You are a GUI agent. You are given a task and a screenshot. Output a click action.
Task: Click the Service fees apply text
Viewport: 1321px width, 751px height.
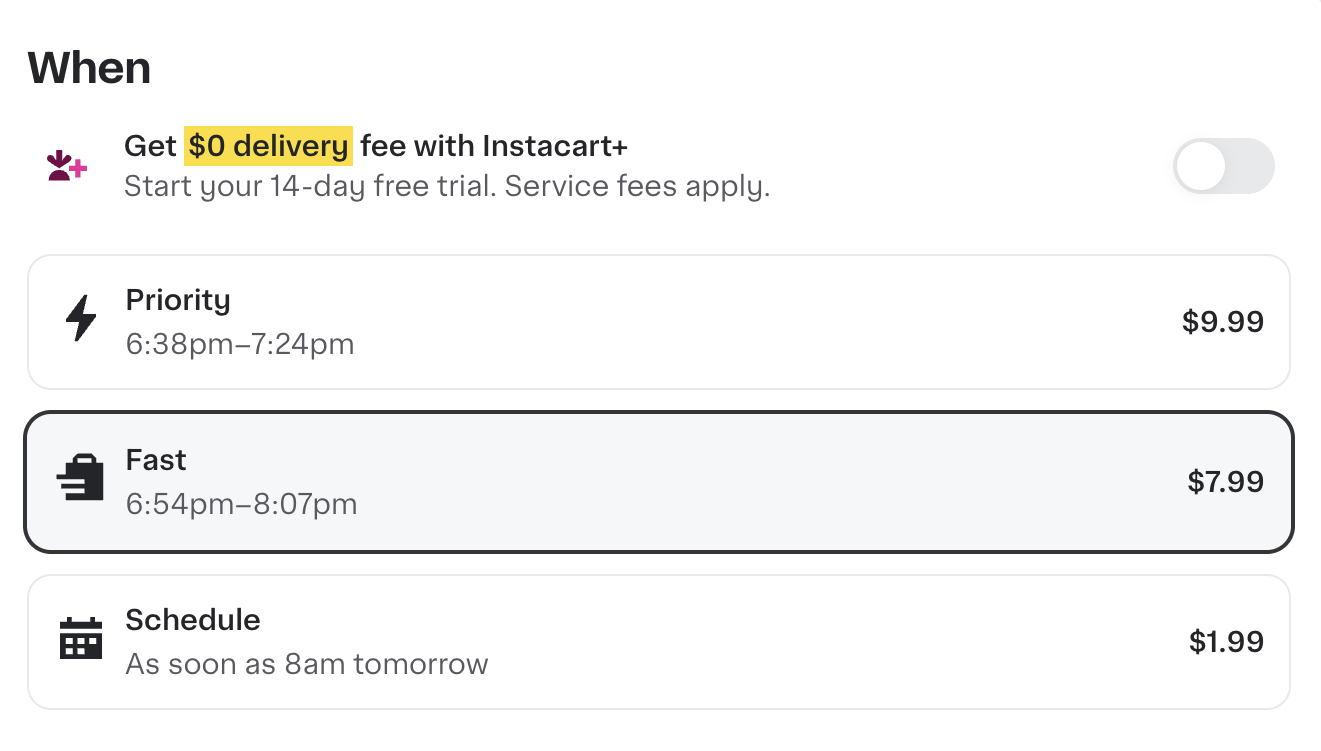coord(638,186)
